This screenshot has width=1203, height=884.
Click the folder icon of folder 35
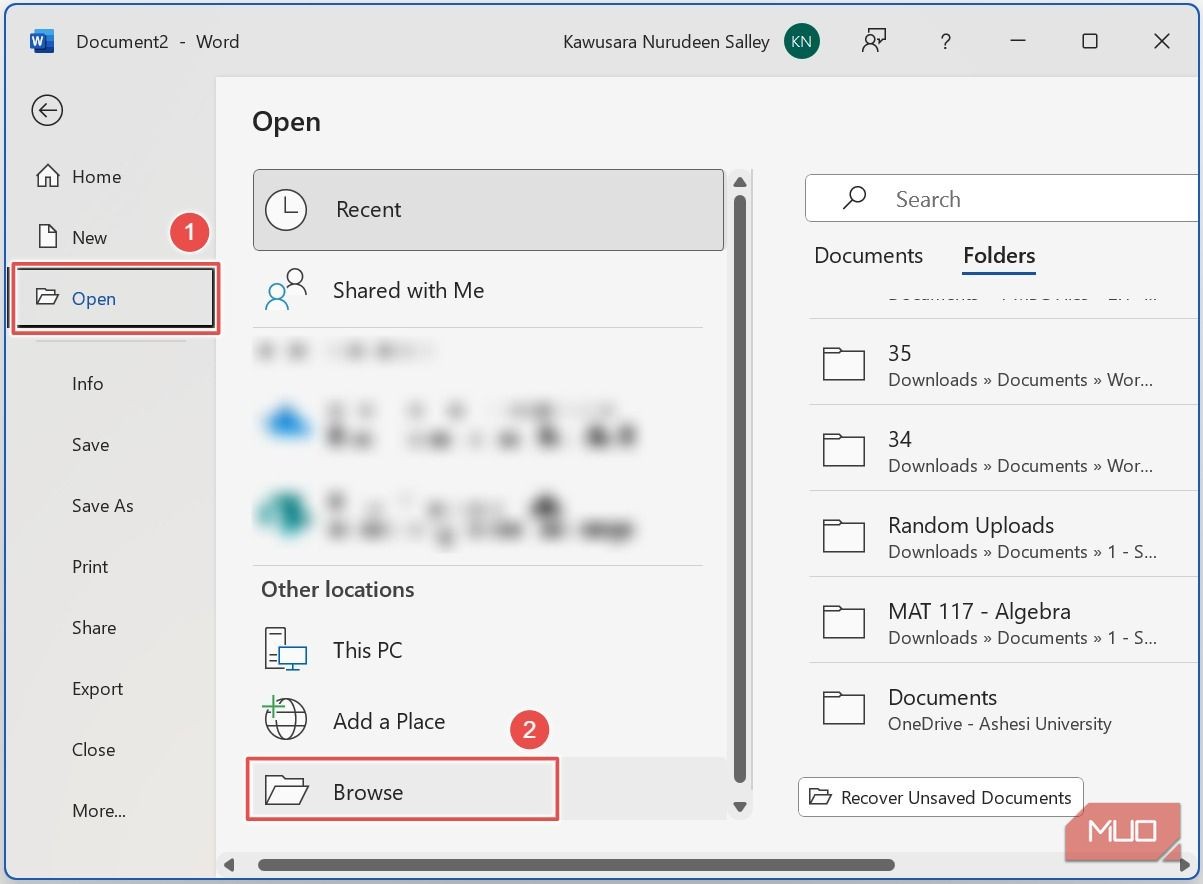[x=843, y=364]
